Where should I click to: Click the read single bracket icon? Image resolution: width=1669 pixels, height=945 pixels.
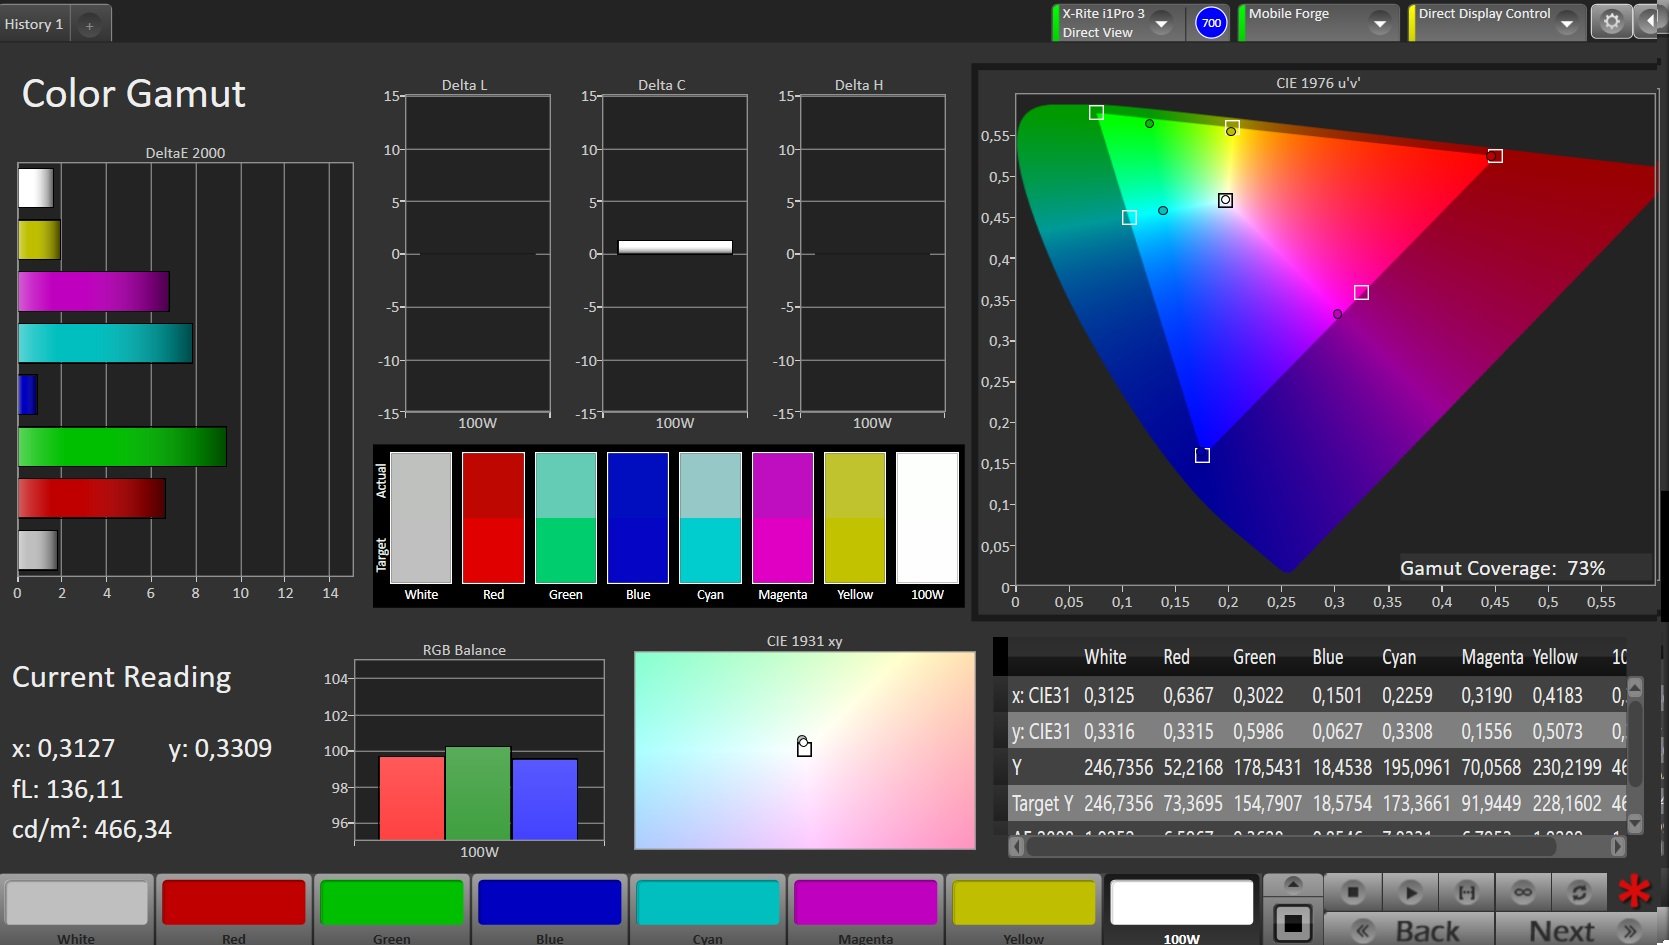pos(1466,891)
